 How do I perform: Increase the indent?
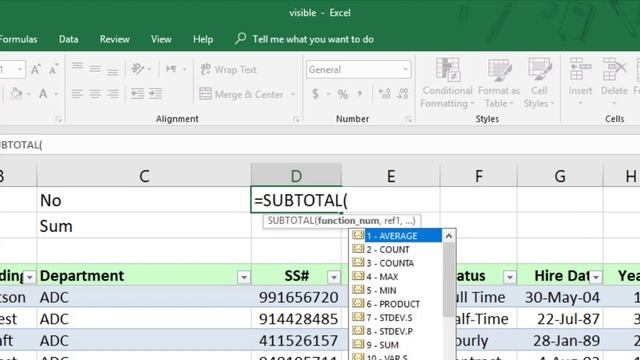155,94
